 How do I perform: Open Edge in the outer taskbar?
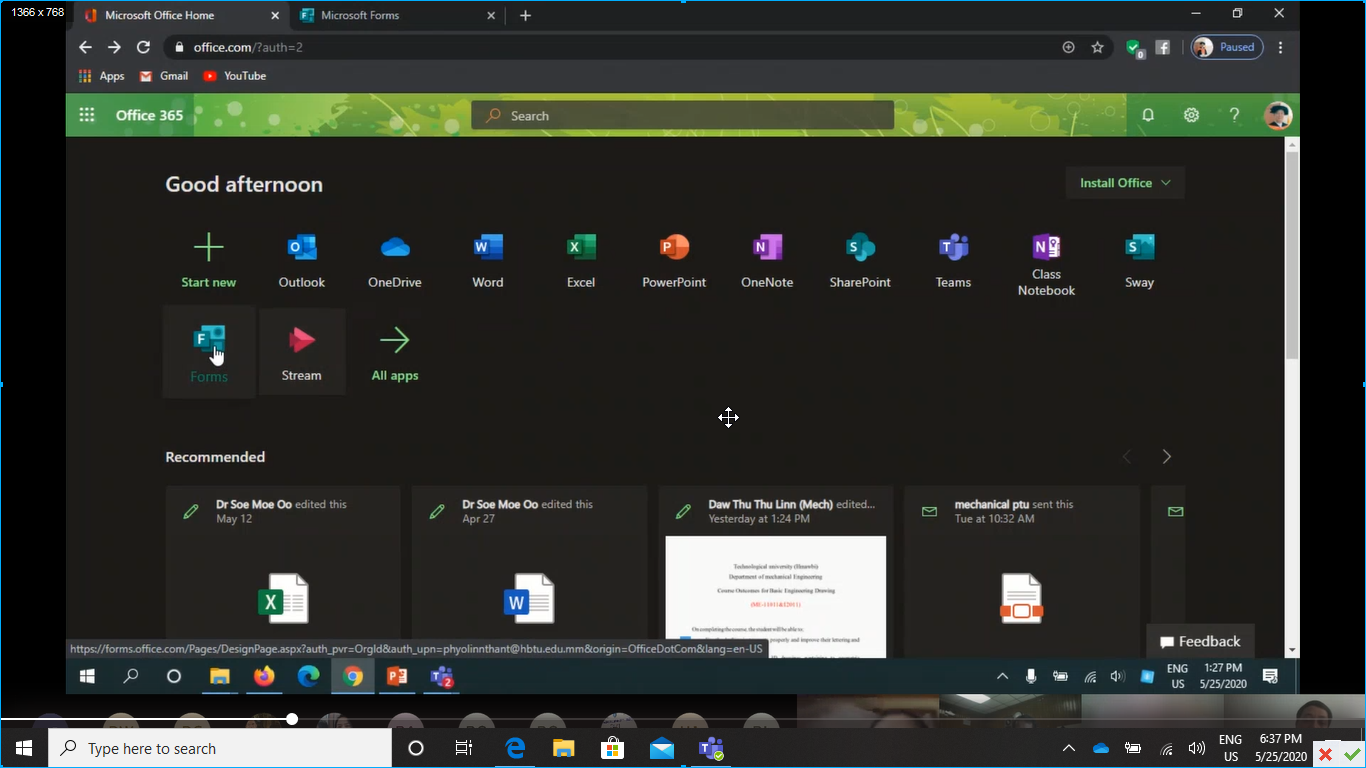515,748
